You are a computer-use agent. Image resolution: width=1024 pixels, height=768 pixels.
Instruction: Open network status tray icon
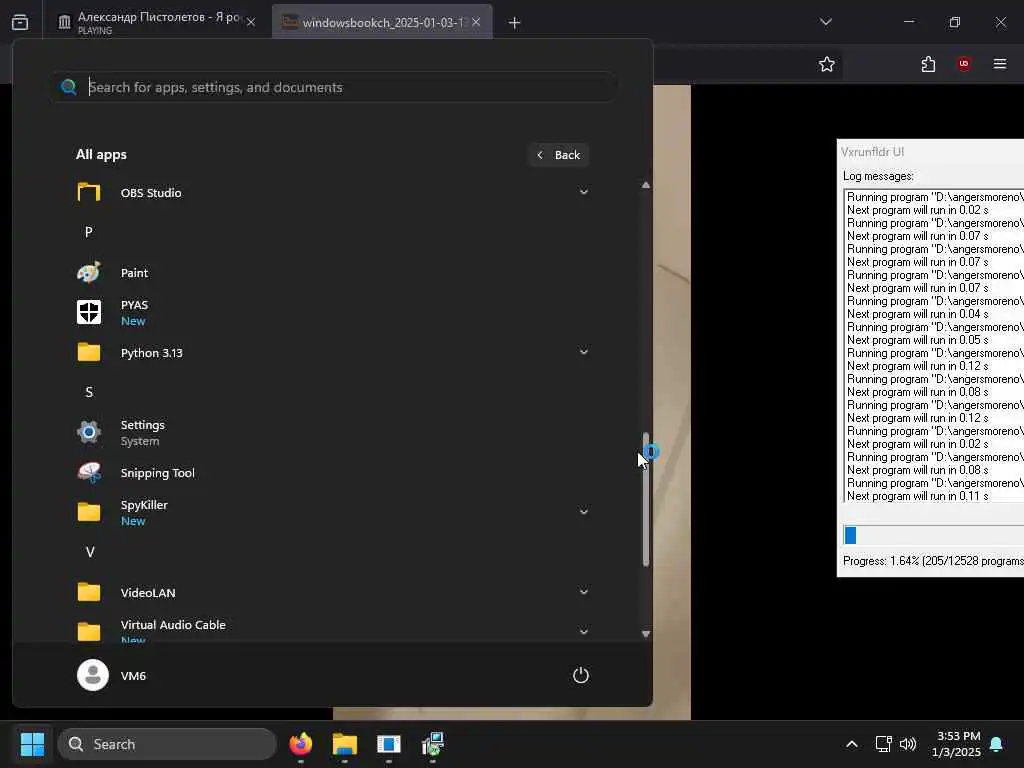click(x=883, y=744)
